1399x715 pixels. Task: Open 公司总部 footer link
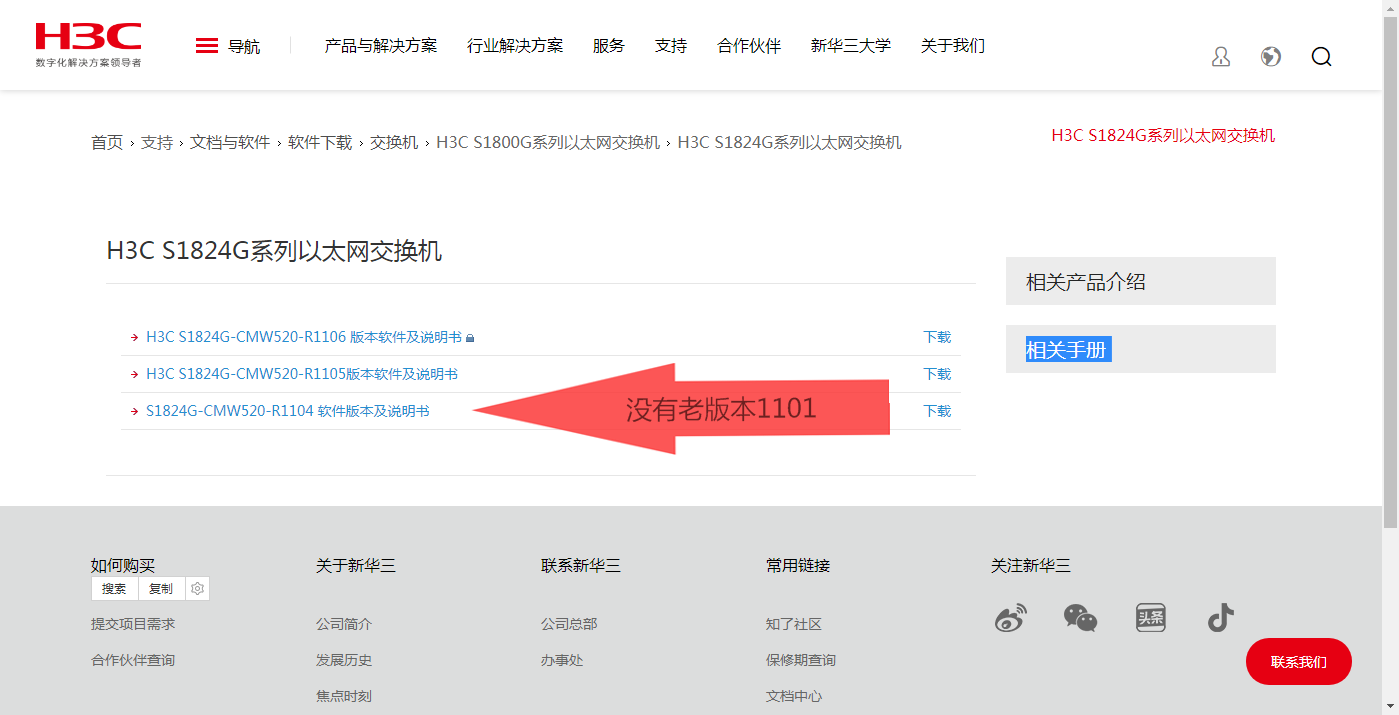(x=569, y=624)
